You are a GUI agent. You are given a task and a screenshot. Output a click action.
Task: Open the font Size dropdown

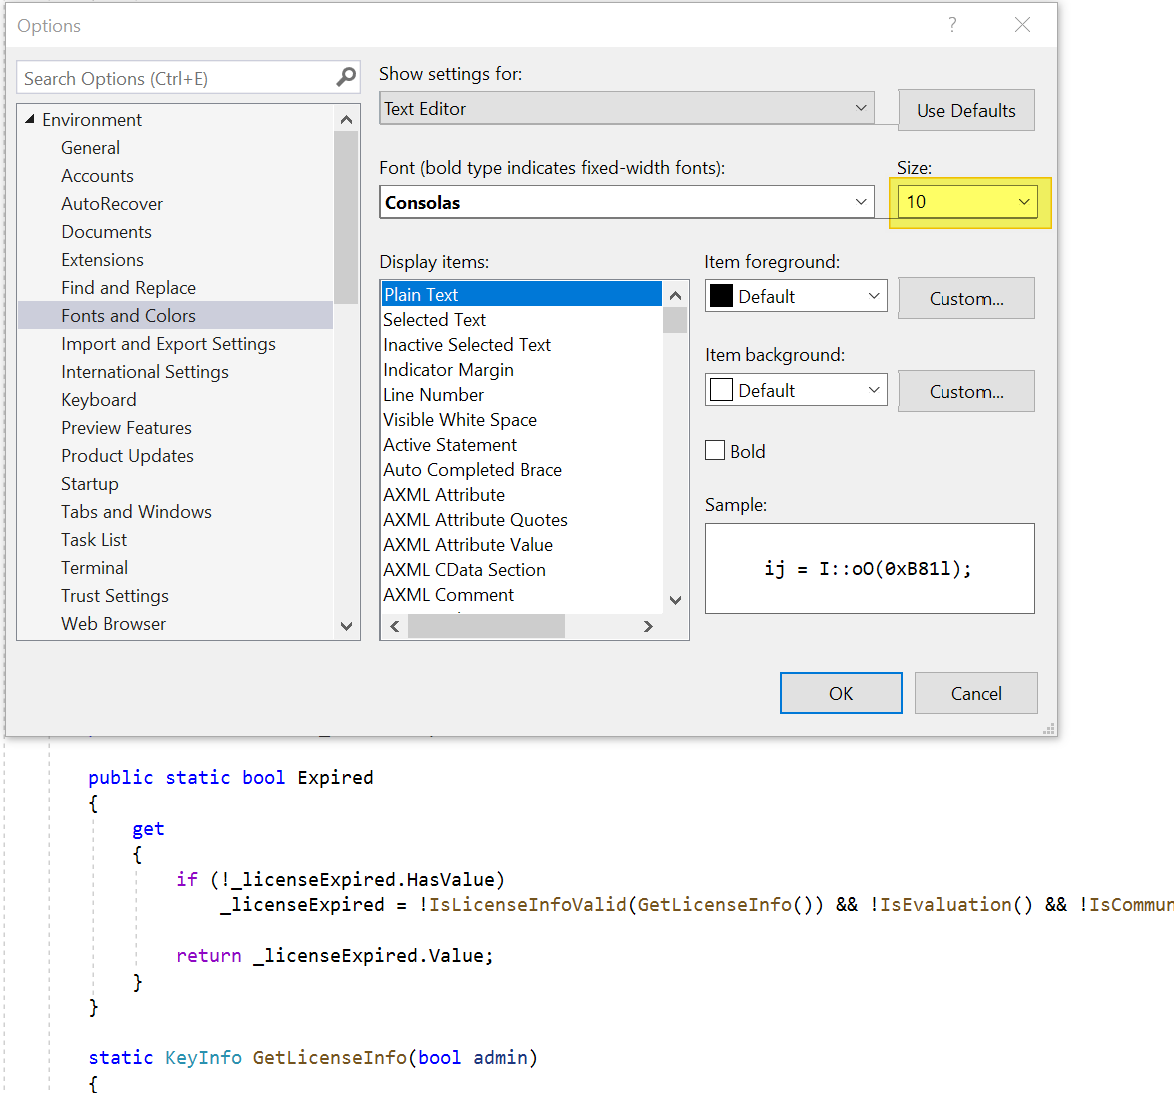coord(967,202)
